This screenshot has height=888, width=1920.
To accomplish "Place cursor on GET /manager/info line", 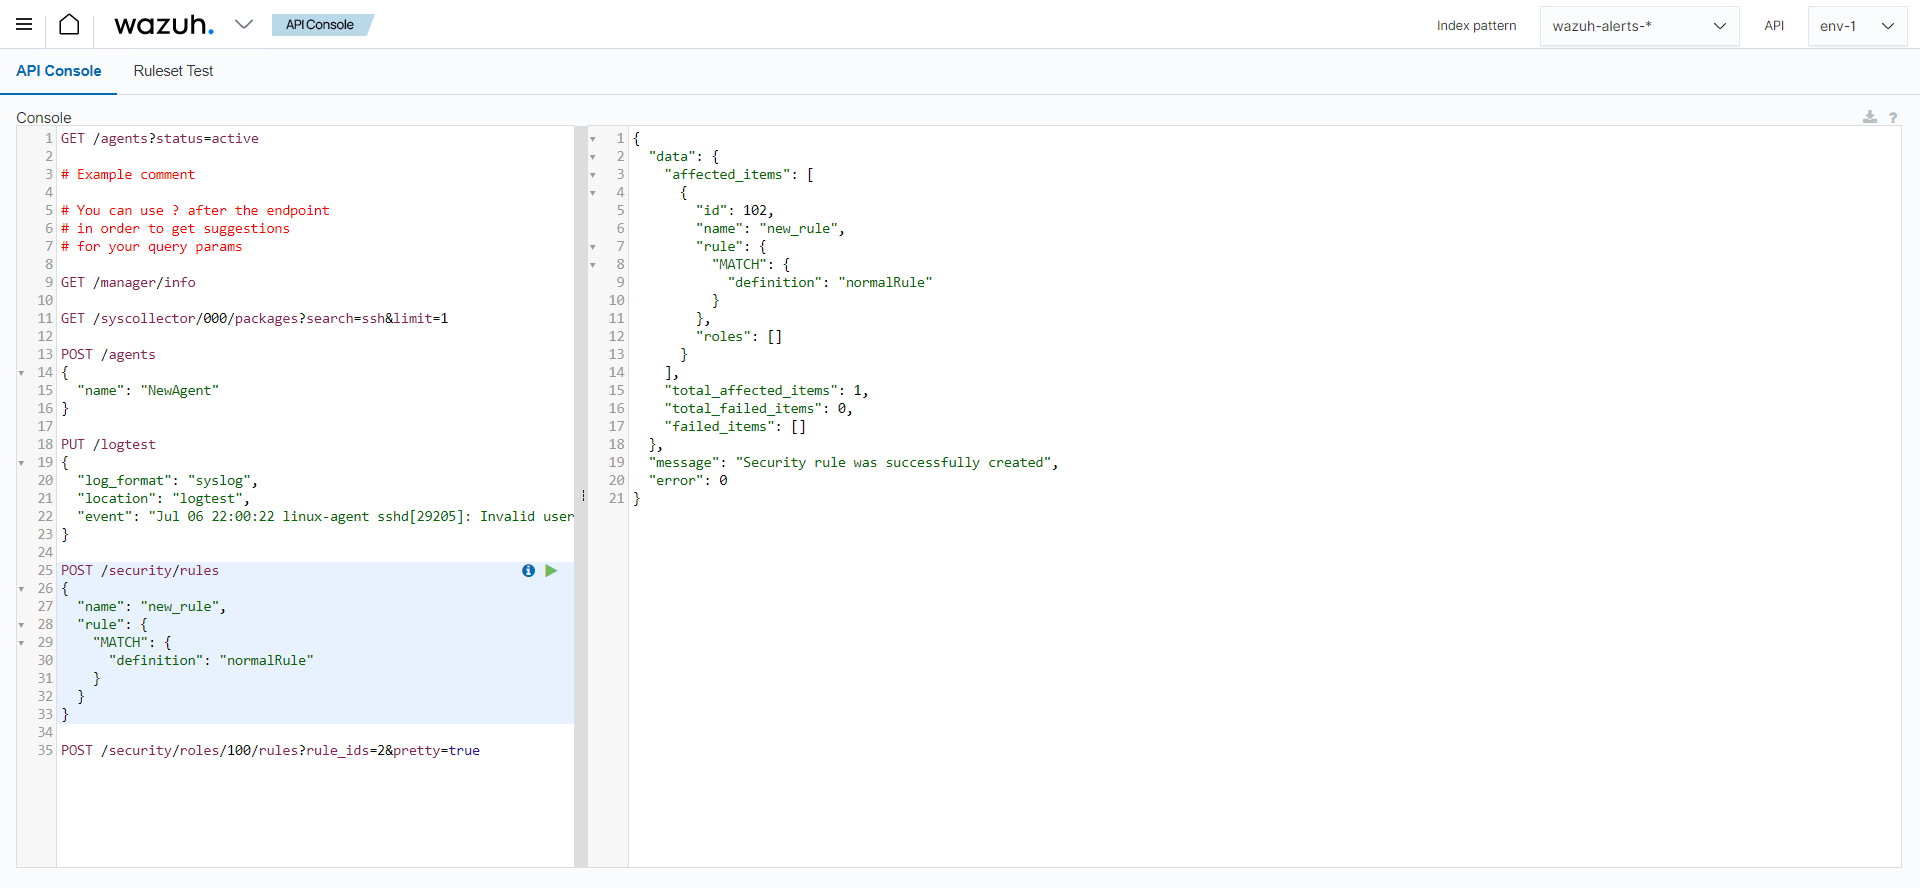I will [128, 283].
